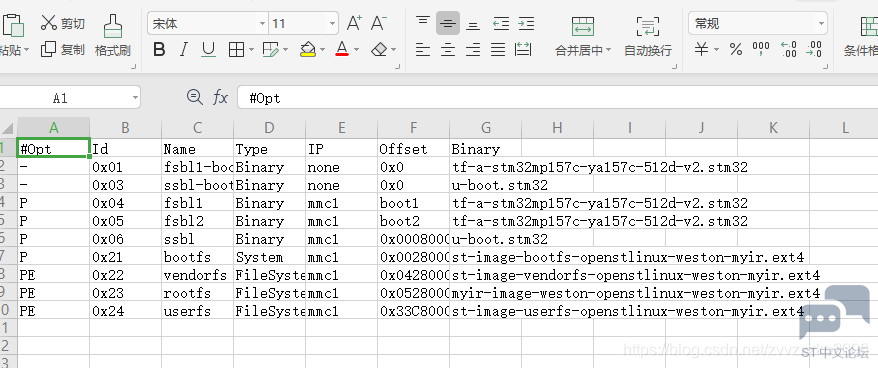This screenshot has width=878, height=368.
Task: Apply thousands separator format
Action: point(762,50)
